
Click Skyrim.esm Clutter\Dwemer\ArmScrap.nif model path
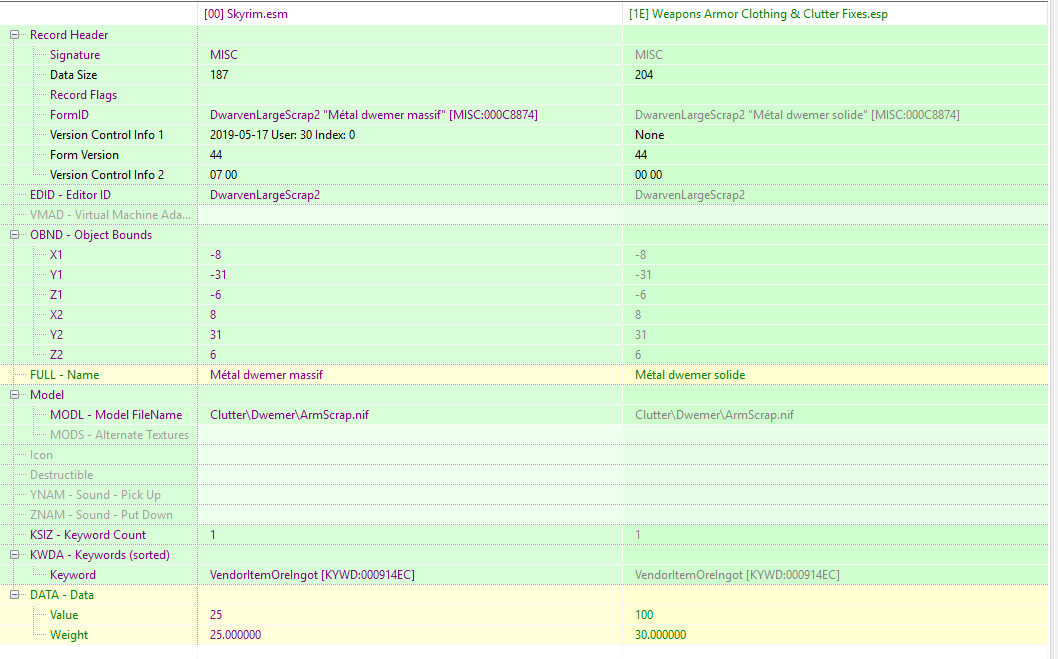289,415
